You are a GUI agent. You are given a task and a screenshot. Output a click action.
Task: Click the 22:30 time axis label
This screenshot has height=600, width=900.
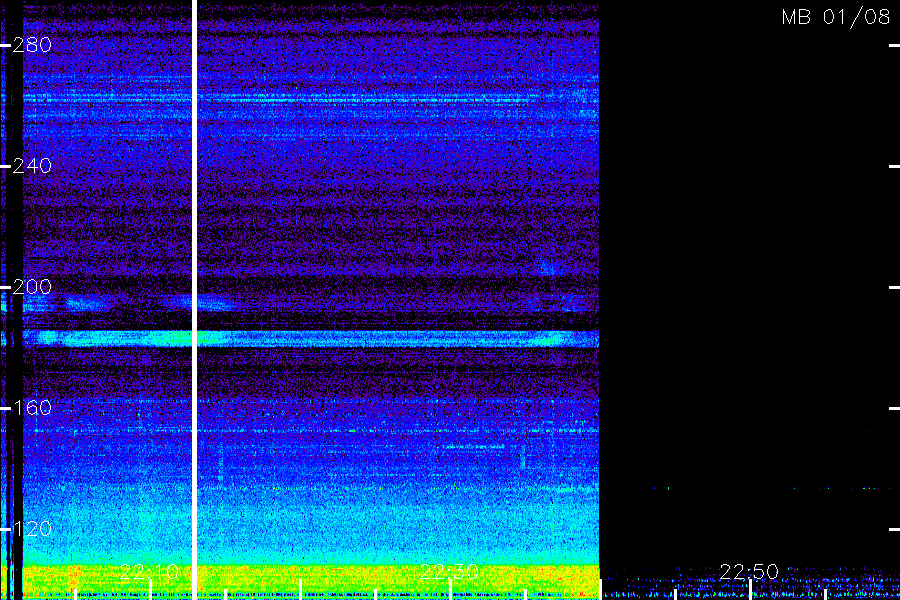click(x=449, y=571)
